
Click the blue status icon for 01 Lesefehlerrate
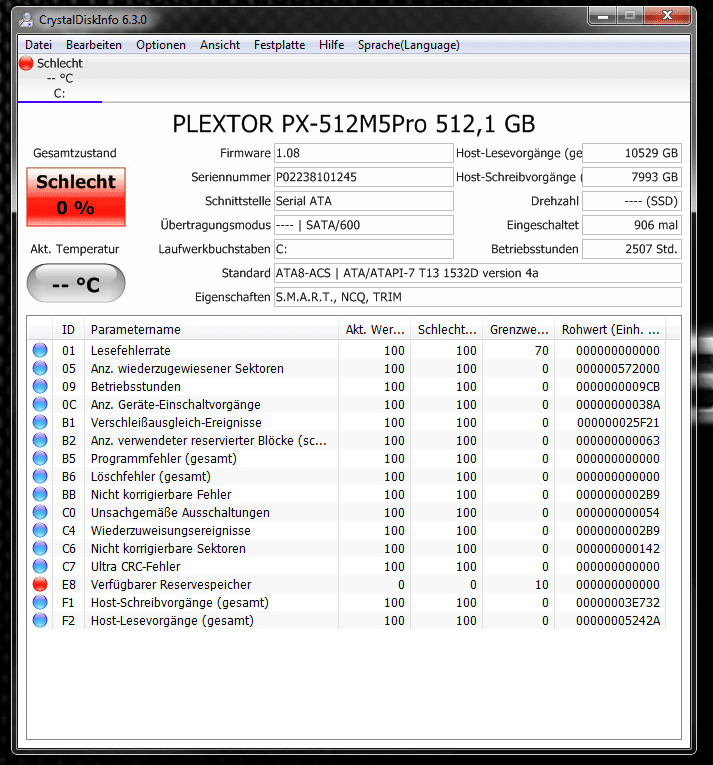(x=40, y=350)
